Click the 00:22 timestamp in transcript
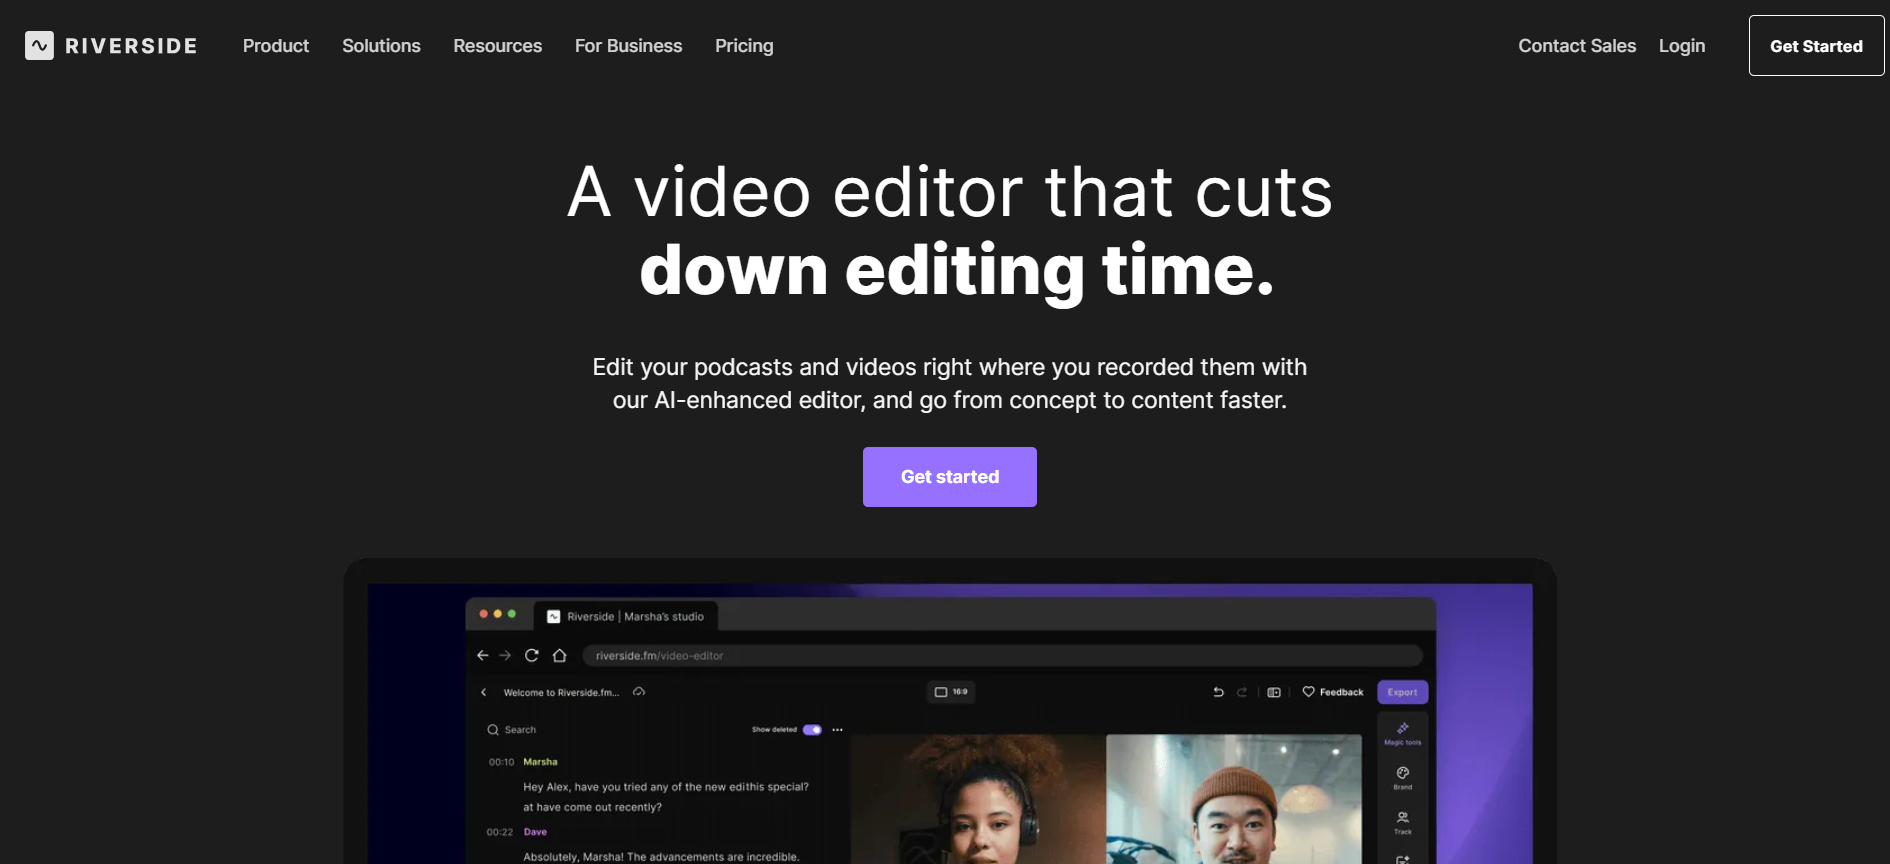1890x864 pixels. coord(500,832)
